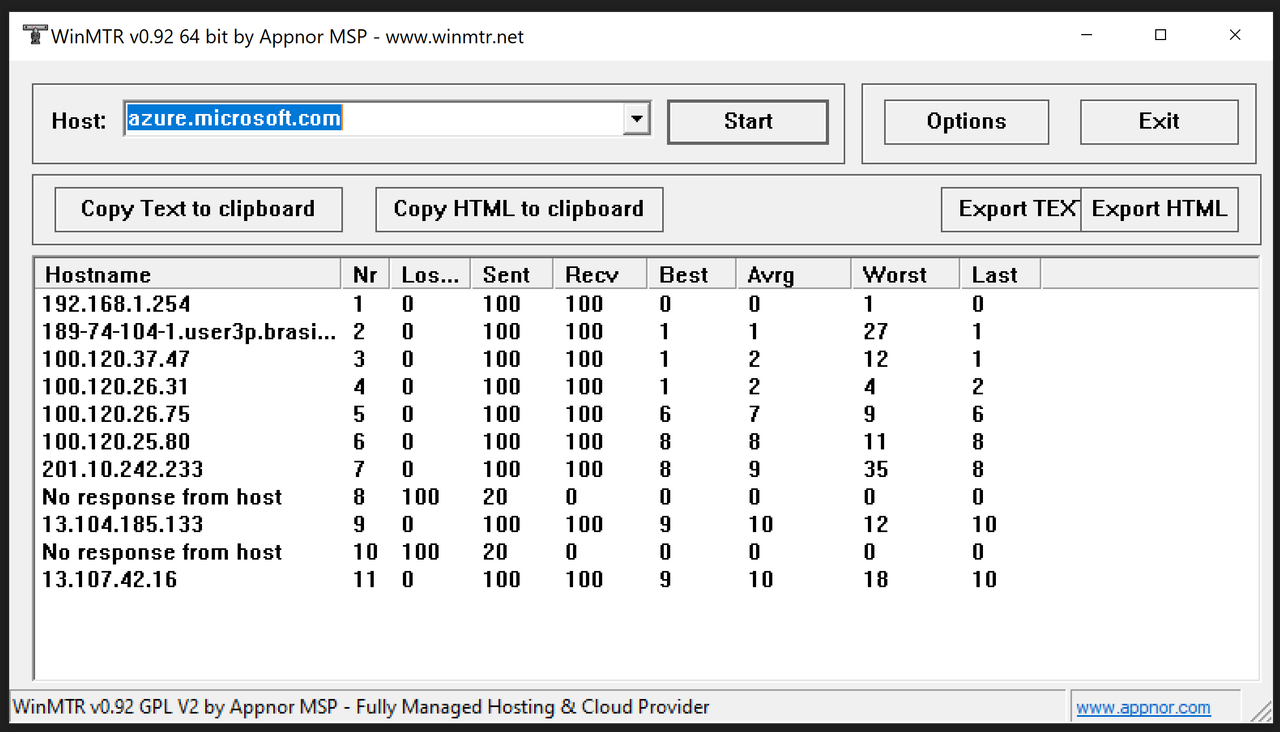
Task: Close the WinMTR window
Action: [x=1235, y=35]
